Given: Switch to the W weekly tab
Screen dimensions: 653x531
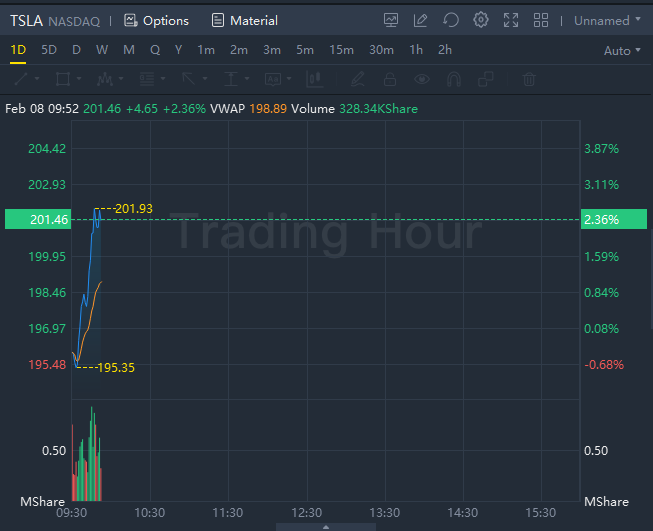Looking at the screenshot, I should coord(102,50).
